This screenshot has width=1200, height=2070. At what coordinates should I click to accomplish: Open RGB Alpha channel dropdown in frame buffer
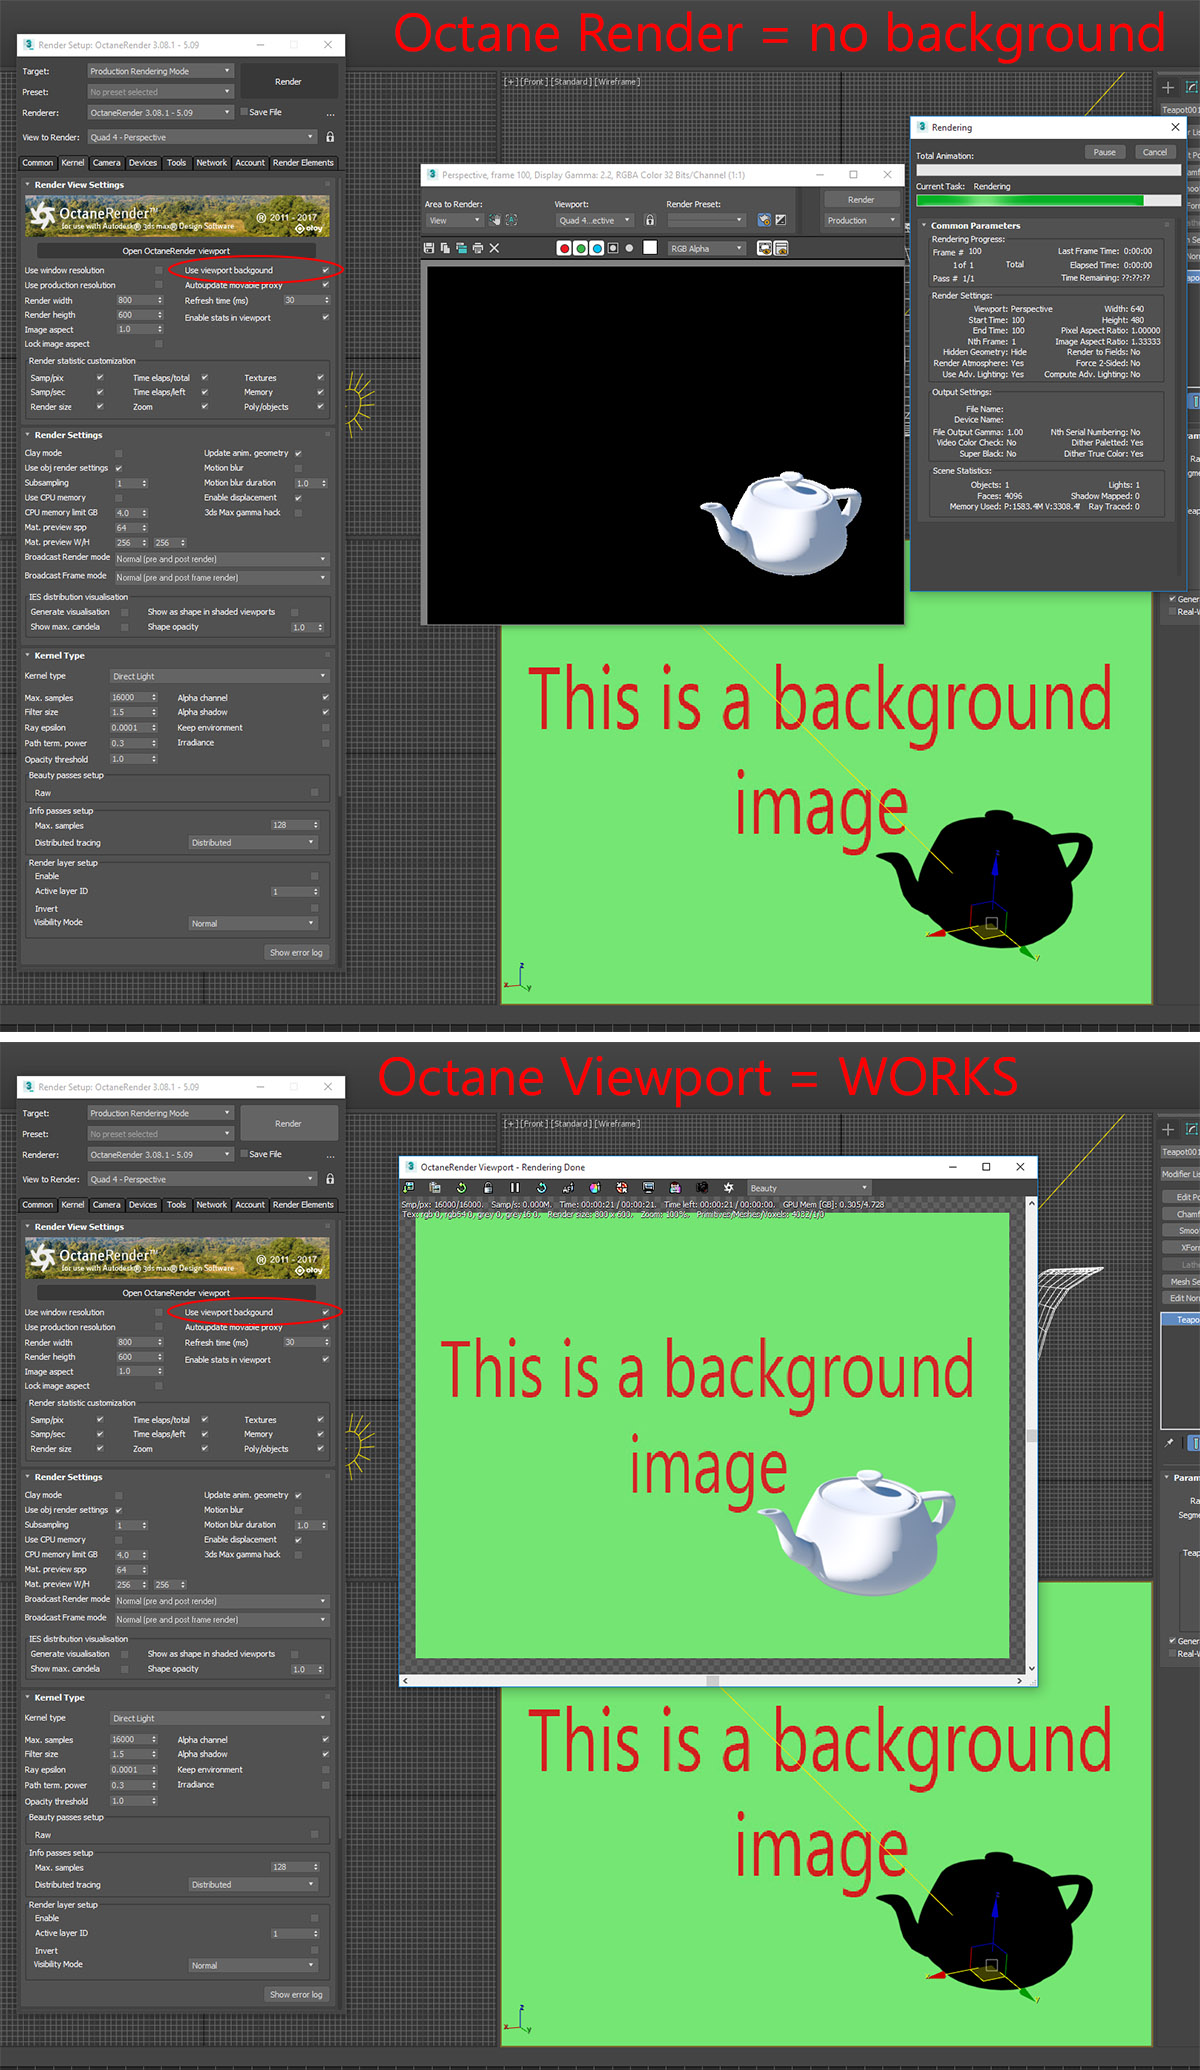706,248
